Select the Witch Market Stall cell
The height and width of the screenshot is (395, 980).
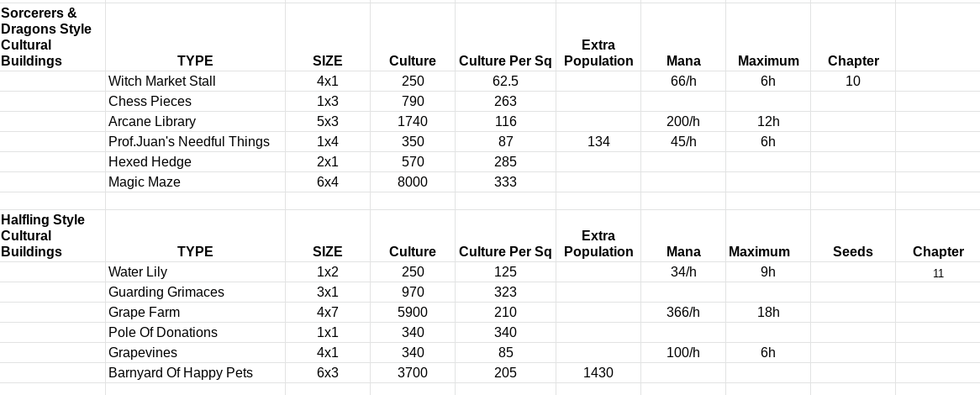[195, 81]
